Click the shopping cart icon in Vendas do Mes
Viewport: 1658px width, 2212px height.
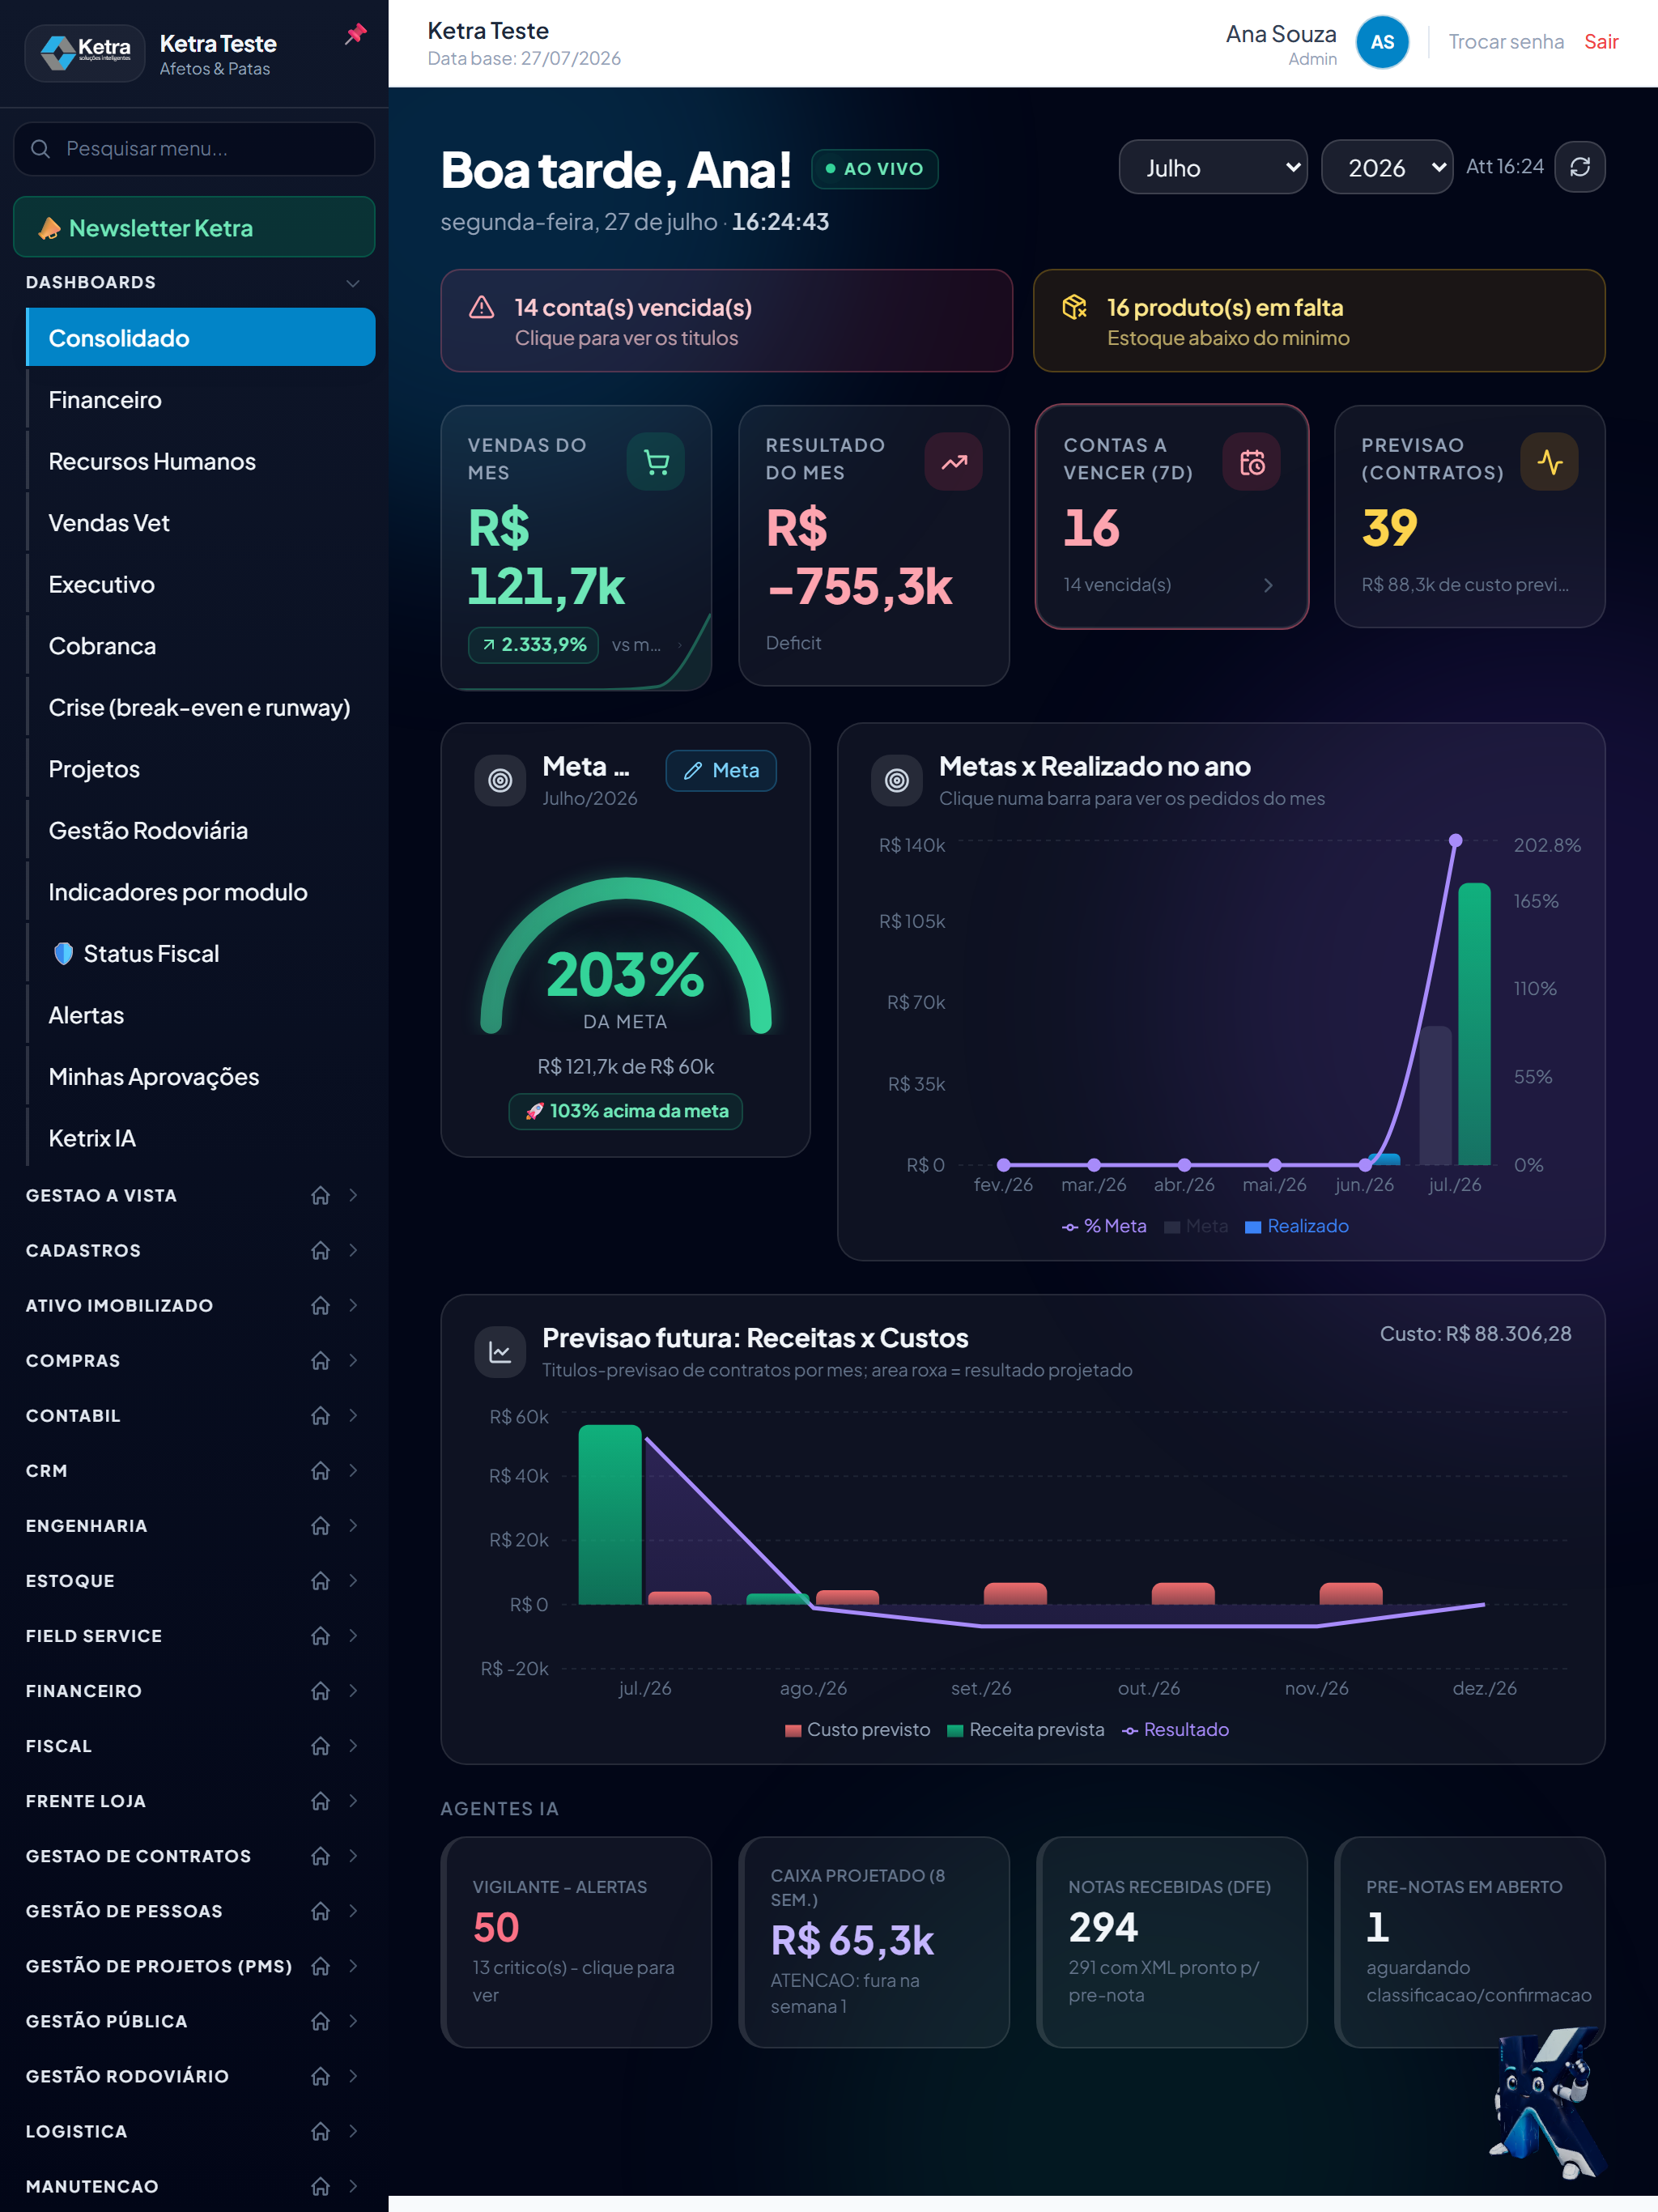(x=656, y=462)
